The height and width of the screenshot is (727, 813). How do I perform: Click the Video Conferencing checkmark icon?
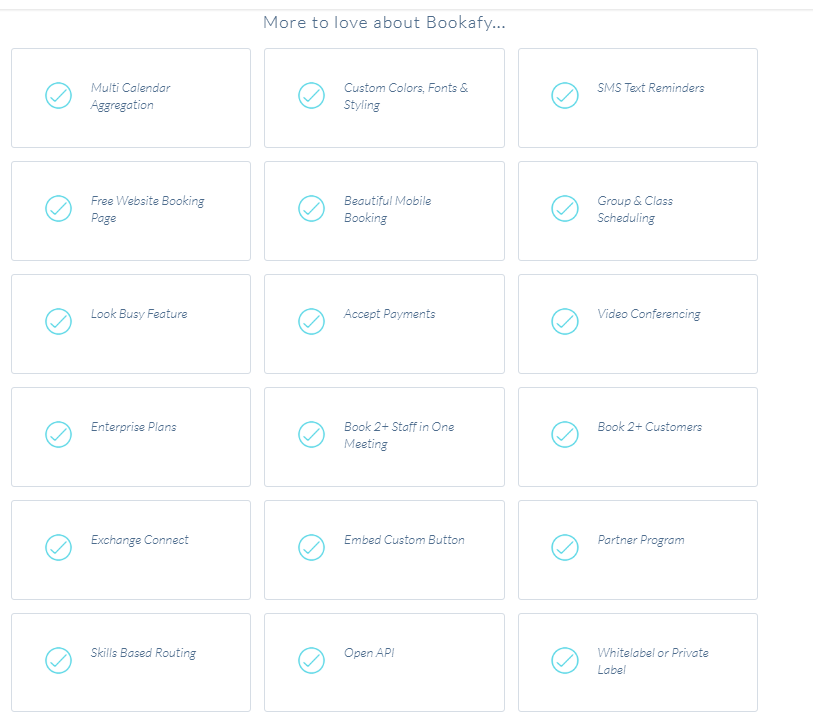tap(564, 322)
